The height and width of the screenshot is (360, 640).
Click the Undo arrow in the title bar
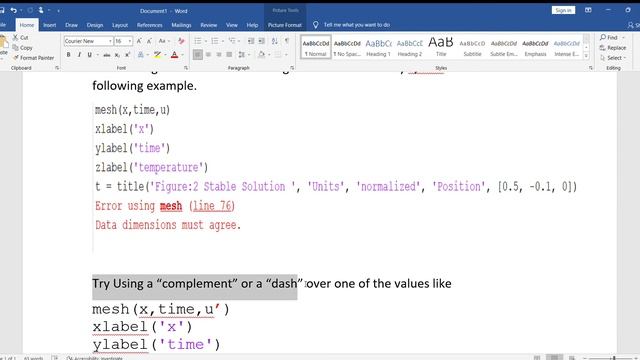(x=13, y=10)
